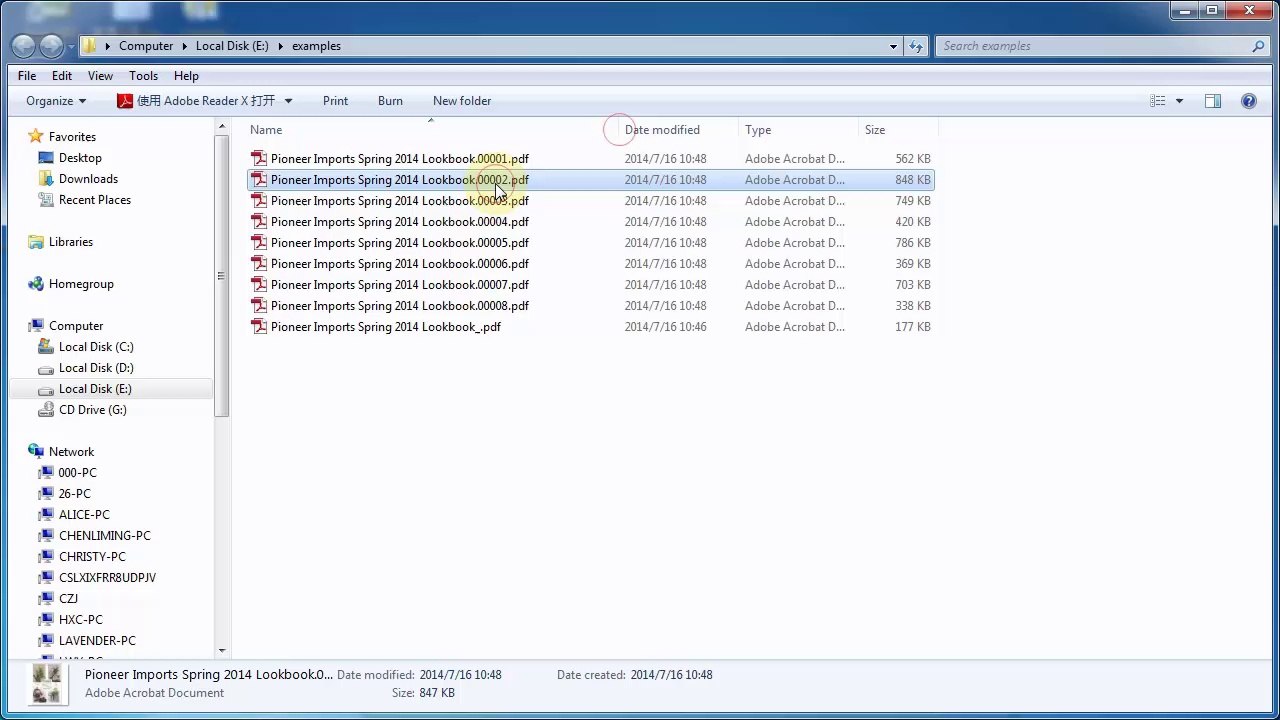Viewport: 1280px width, 720px height.
Task: Open the view options dropdown arrow
Action: click(1179, 101)
